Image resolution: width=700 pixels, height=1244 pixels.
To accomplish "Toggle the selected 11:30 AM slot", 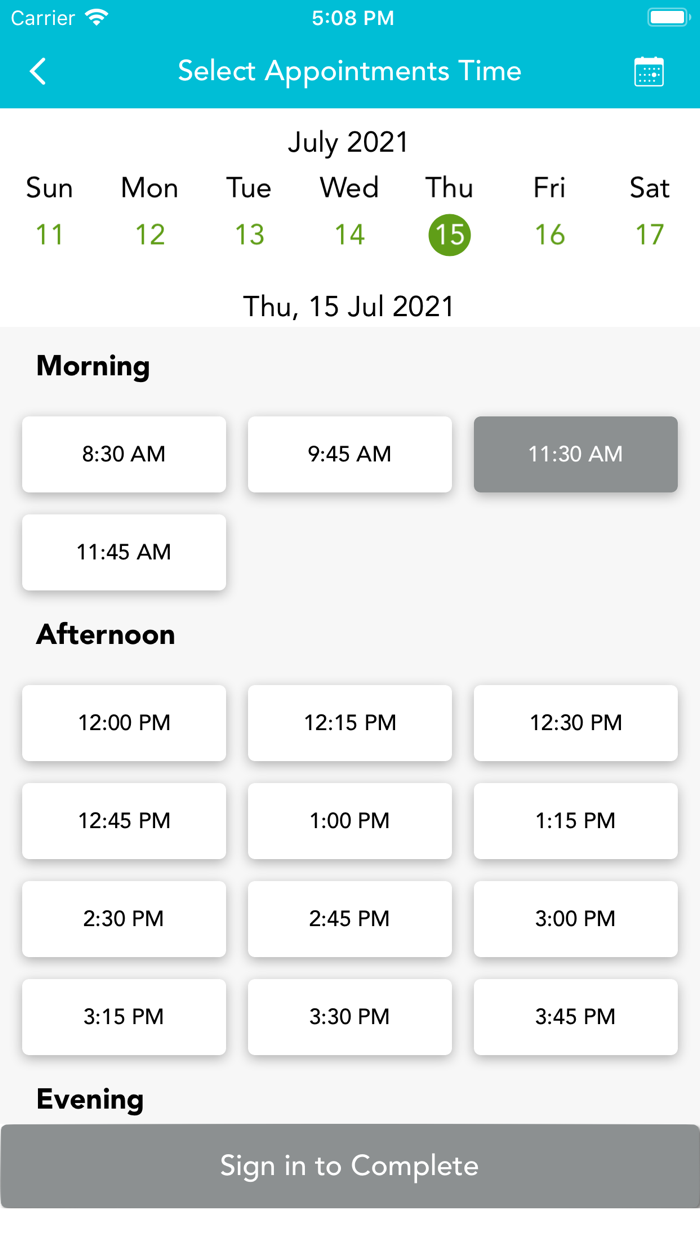I will coord(576,454).
